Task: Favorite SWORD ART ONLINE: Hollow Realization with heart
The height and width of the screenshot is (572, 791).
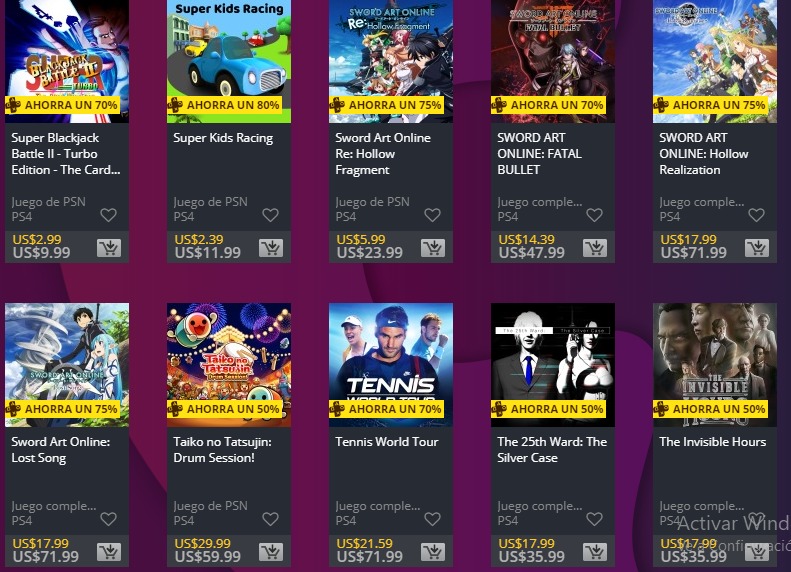Action: tap(756, 215)
